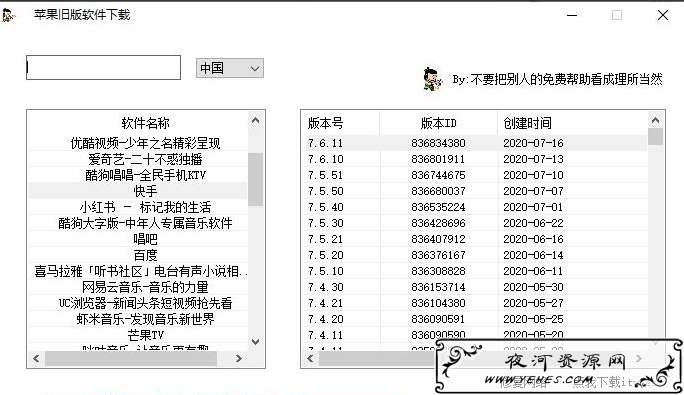Click creation date 2020-06-22
Image resolution: width=684 pixels, height=395 pixels.
(x=533, y=223)
